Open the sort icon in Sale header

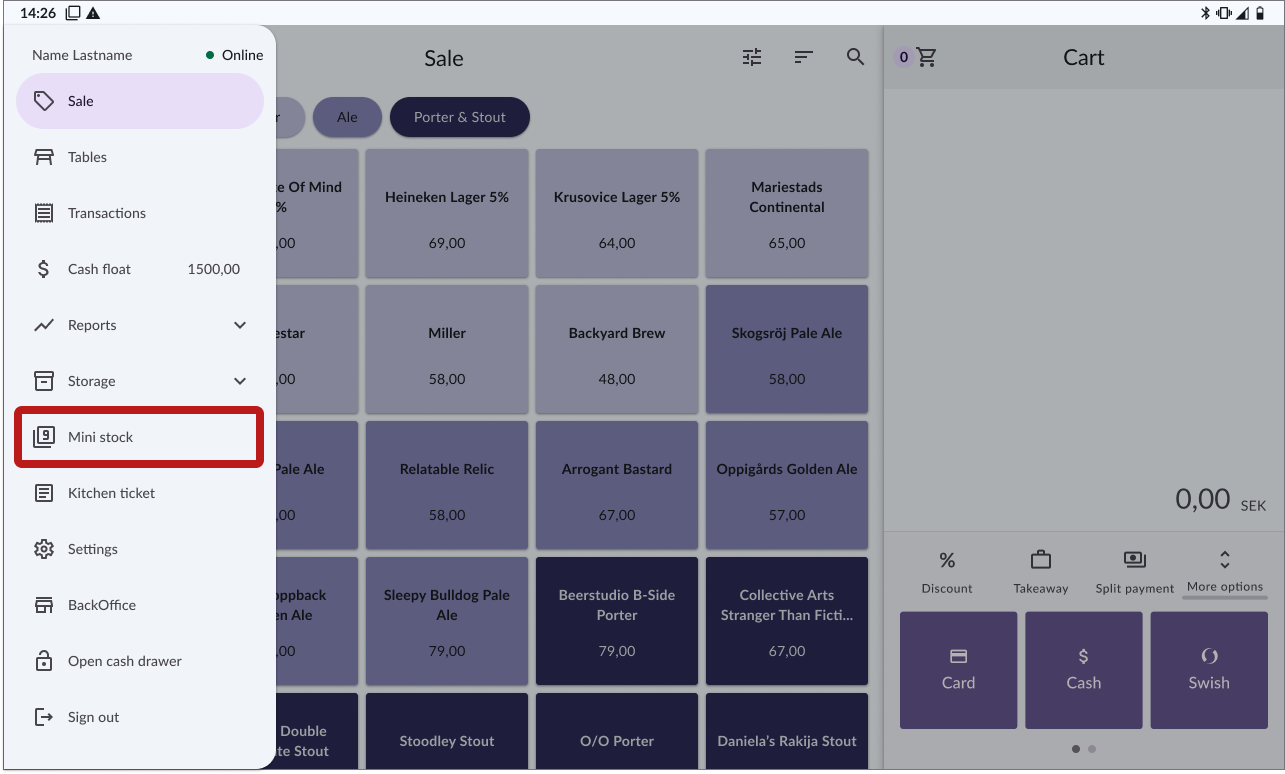click(x=803, y=57)
